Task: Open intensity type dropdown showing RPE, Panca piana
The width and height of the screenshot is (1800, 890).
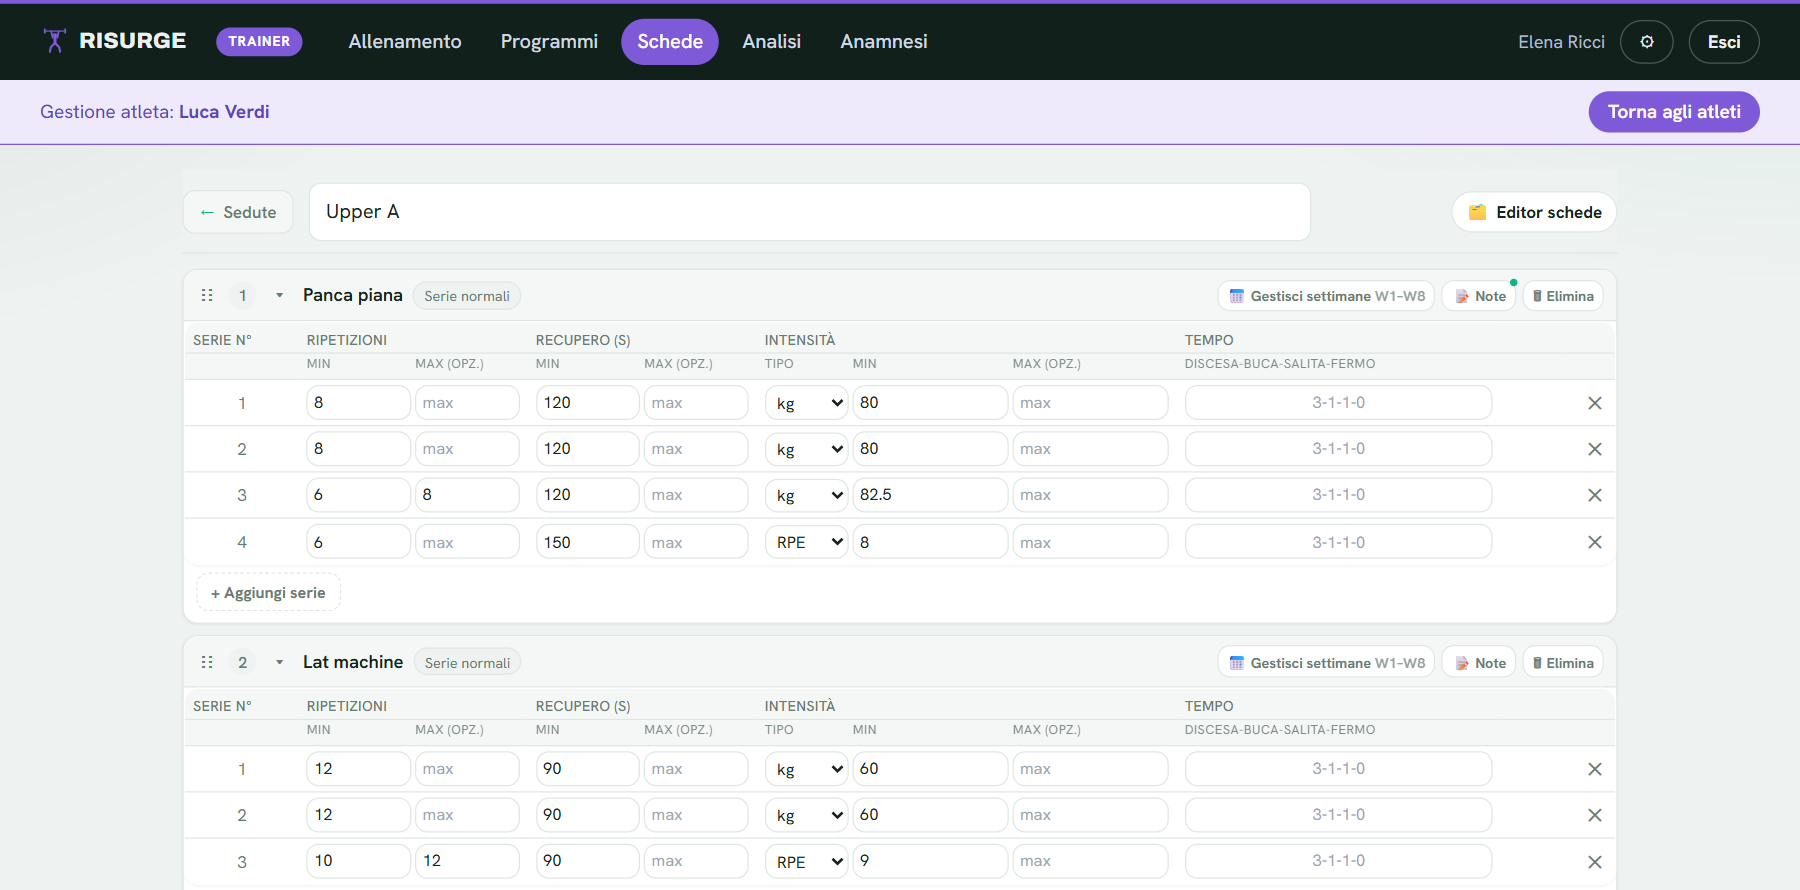Action: pyautogui.click(x=807, y=542)
